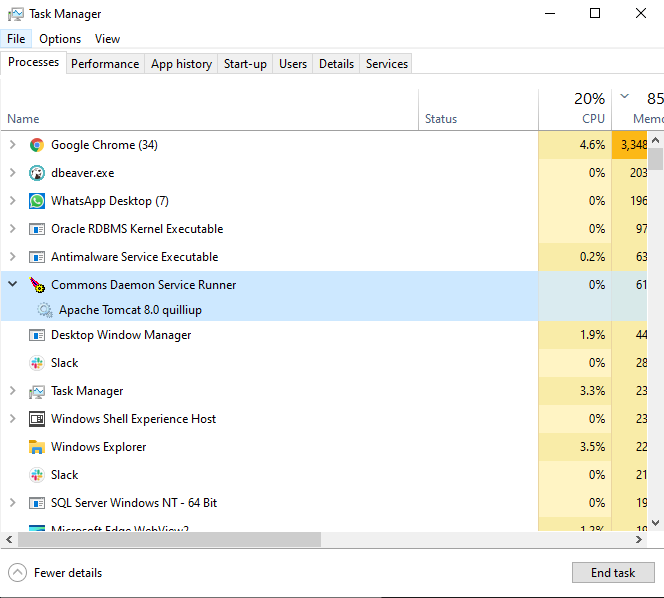Switch to the Users tab
Image resolution: width=664 pixels, height=598 pixels.
click(293, 64)
